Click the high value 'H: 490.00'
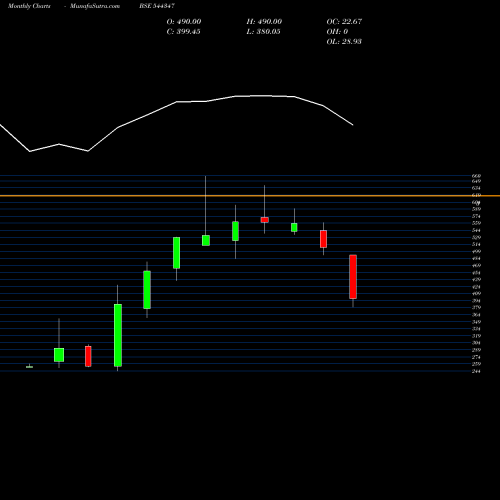 pos(264,22)
